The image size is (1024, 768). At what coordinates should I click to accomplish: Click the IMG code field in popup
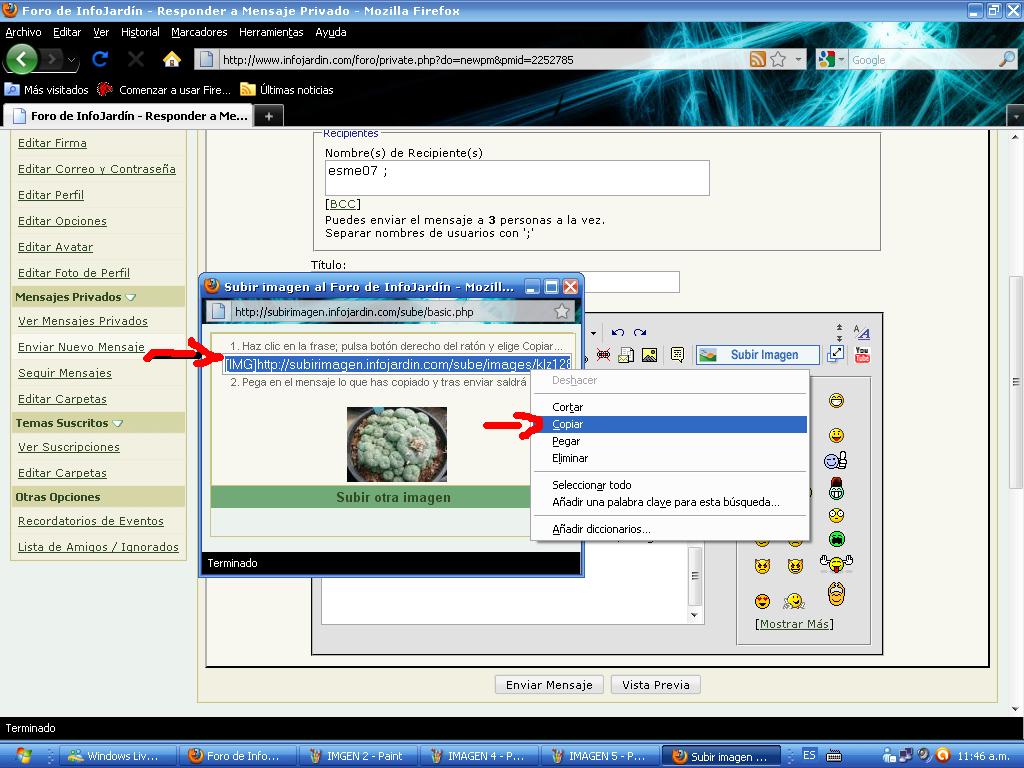click(398, 364)
